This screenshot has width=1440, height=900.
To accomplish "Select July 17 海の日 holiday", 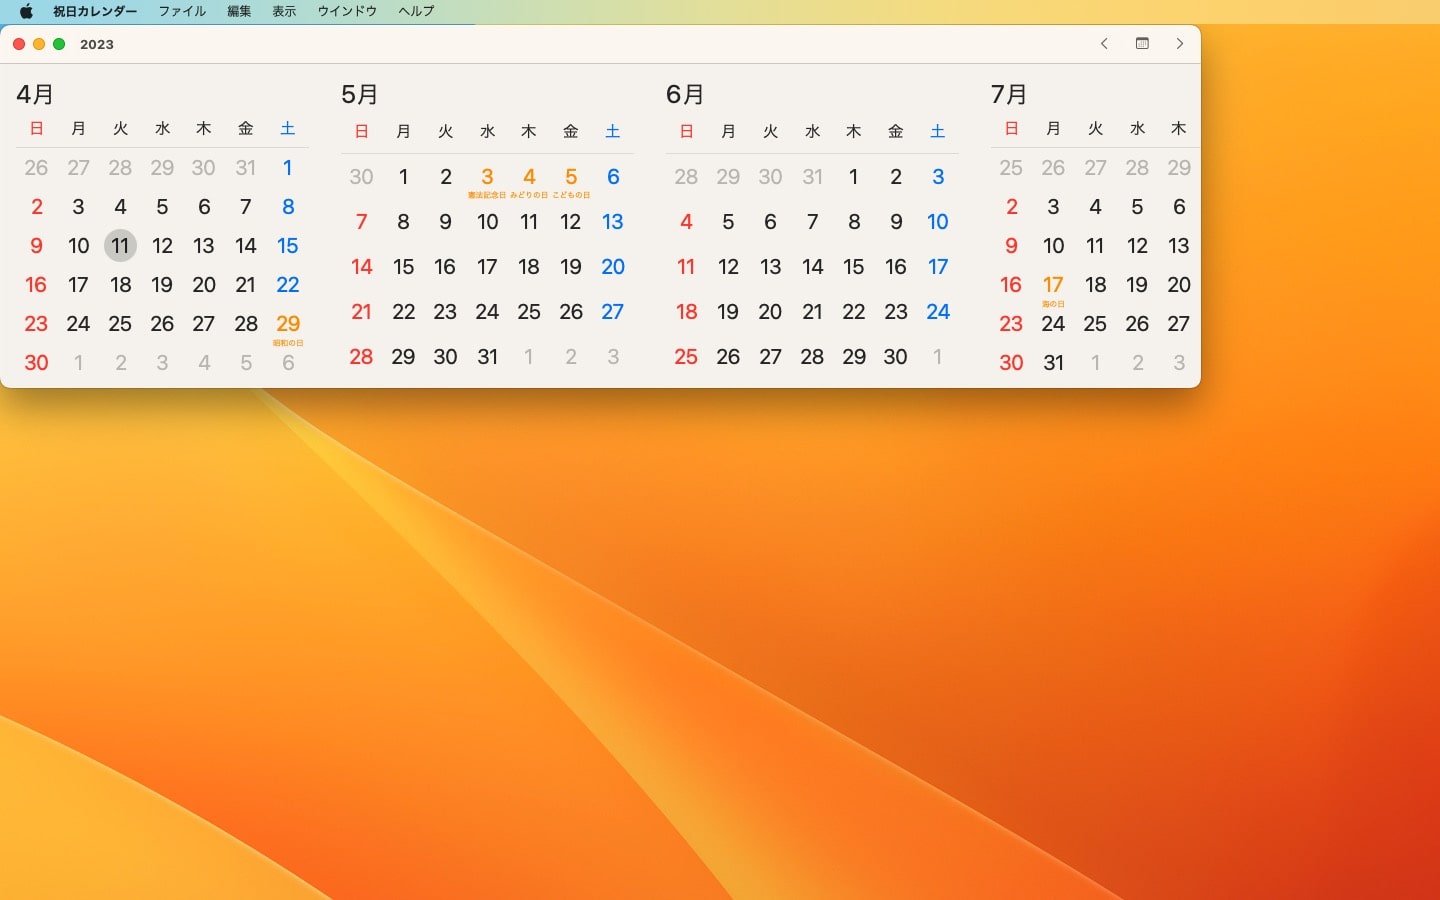I will point(1053,286).
